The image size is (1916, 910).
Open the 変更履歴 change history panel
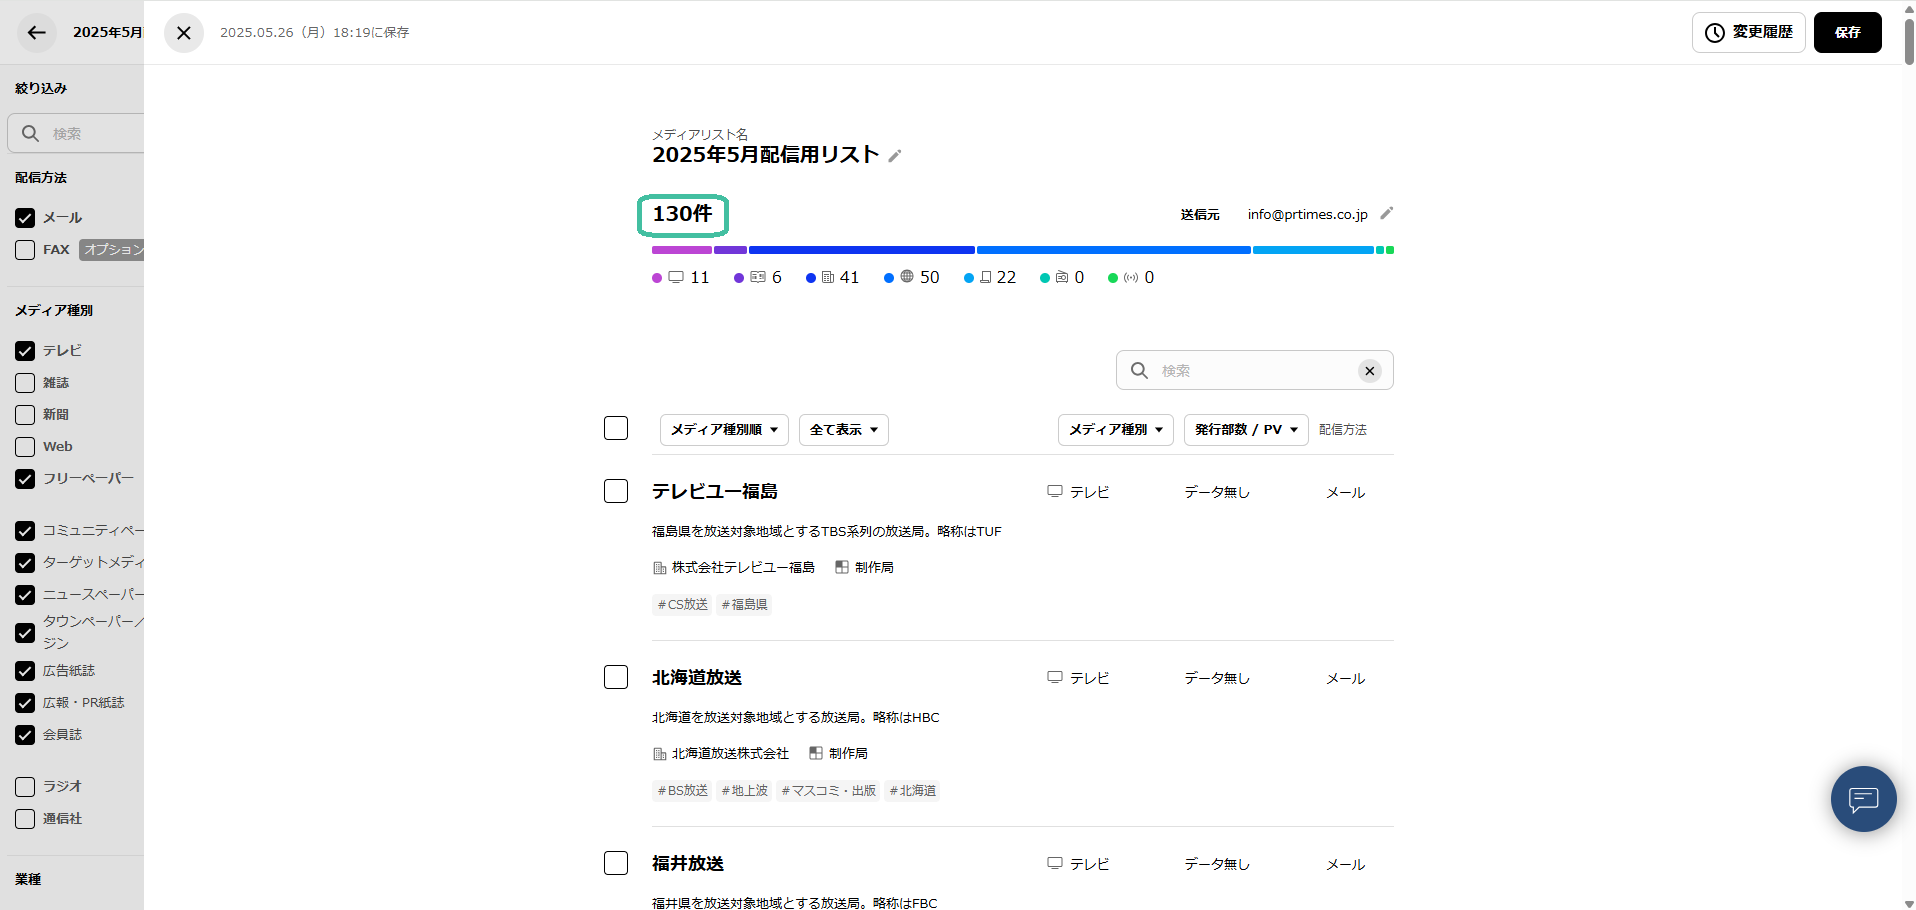tap(1747, 32)
